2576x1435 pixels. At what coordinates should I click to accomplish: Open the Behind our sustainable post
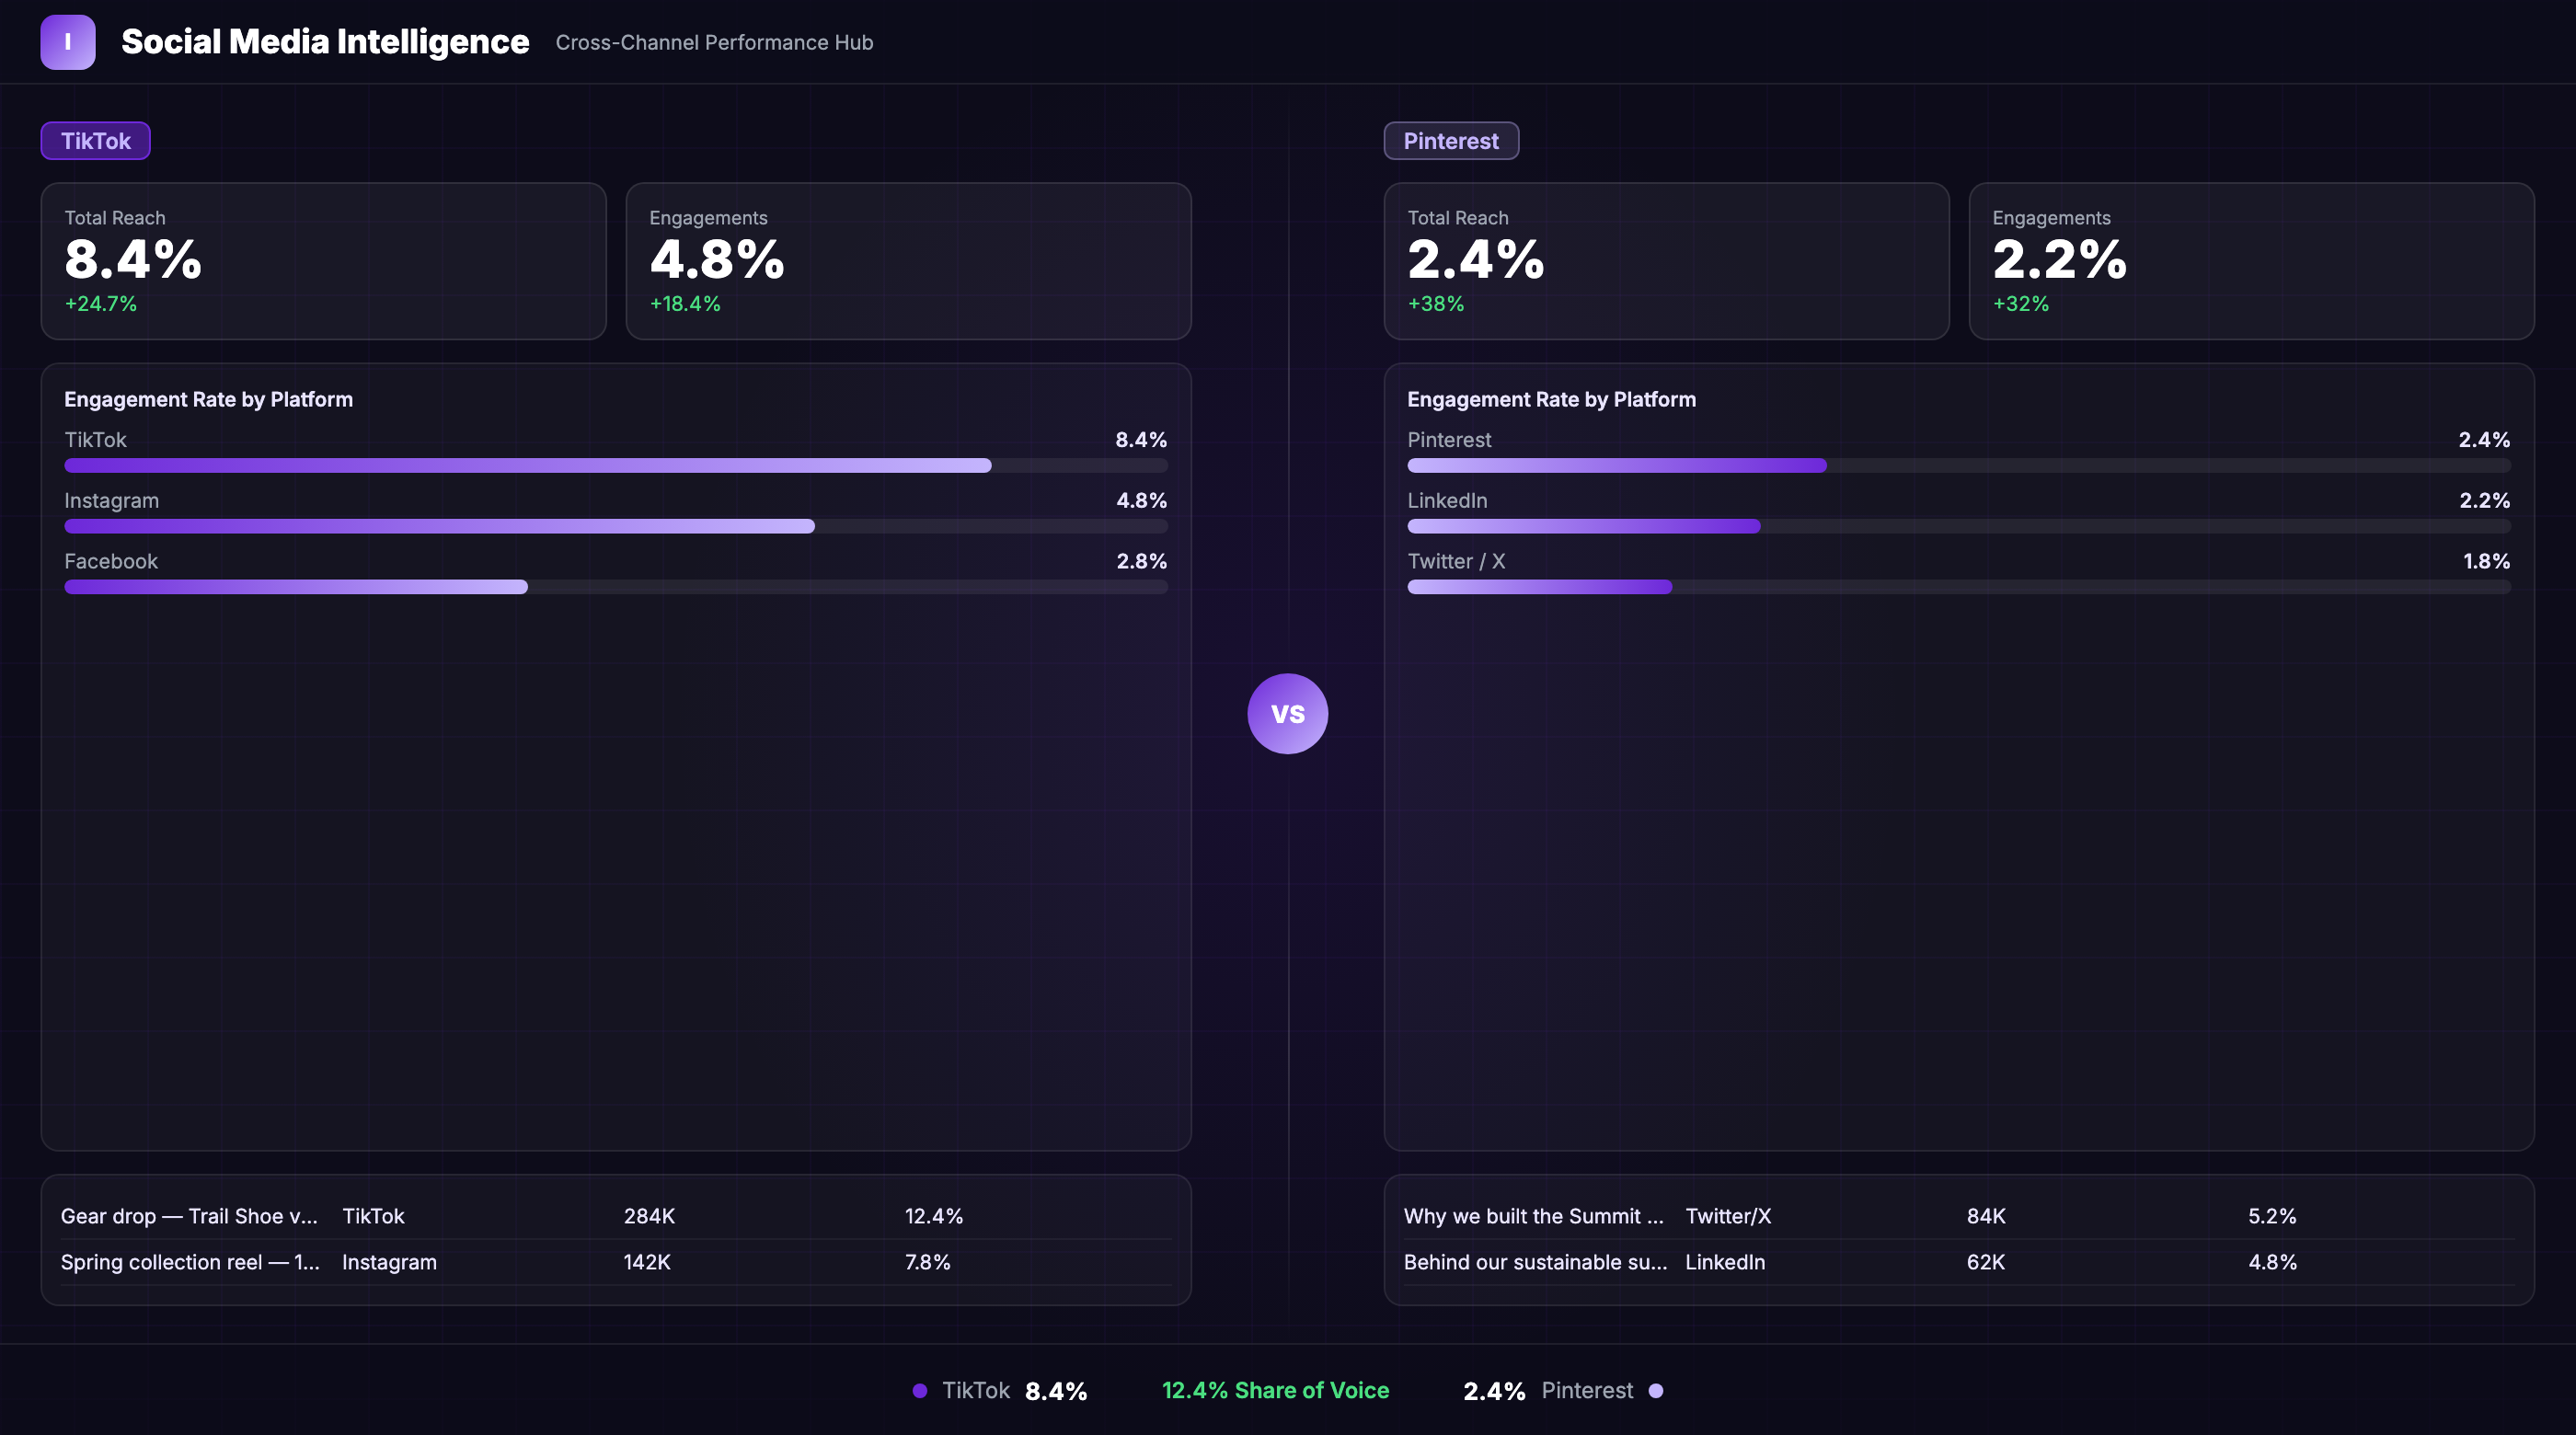(1535, 1263)
